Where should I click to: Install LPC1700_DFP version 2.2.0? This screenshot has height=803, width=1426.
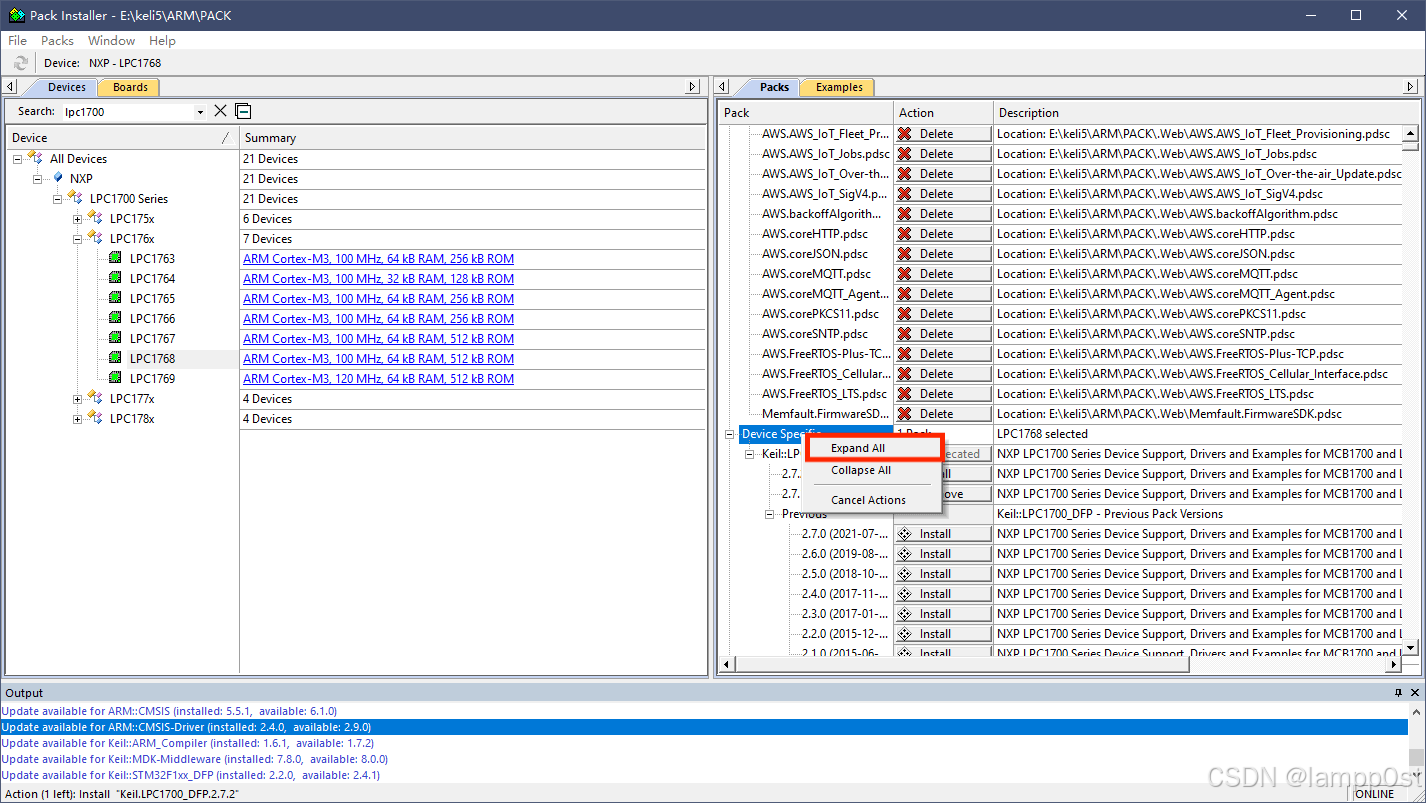point(943,634)
